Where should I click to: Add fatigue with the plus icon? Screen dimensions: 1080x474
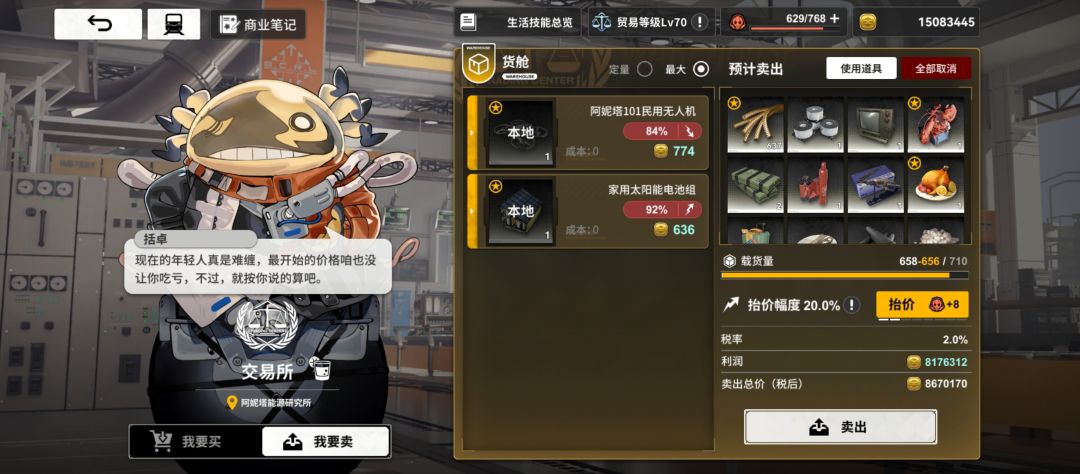[834, 19]
